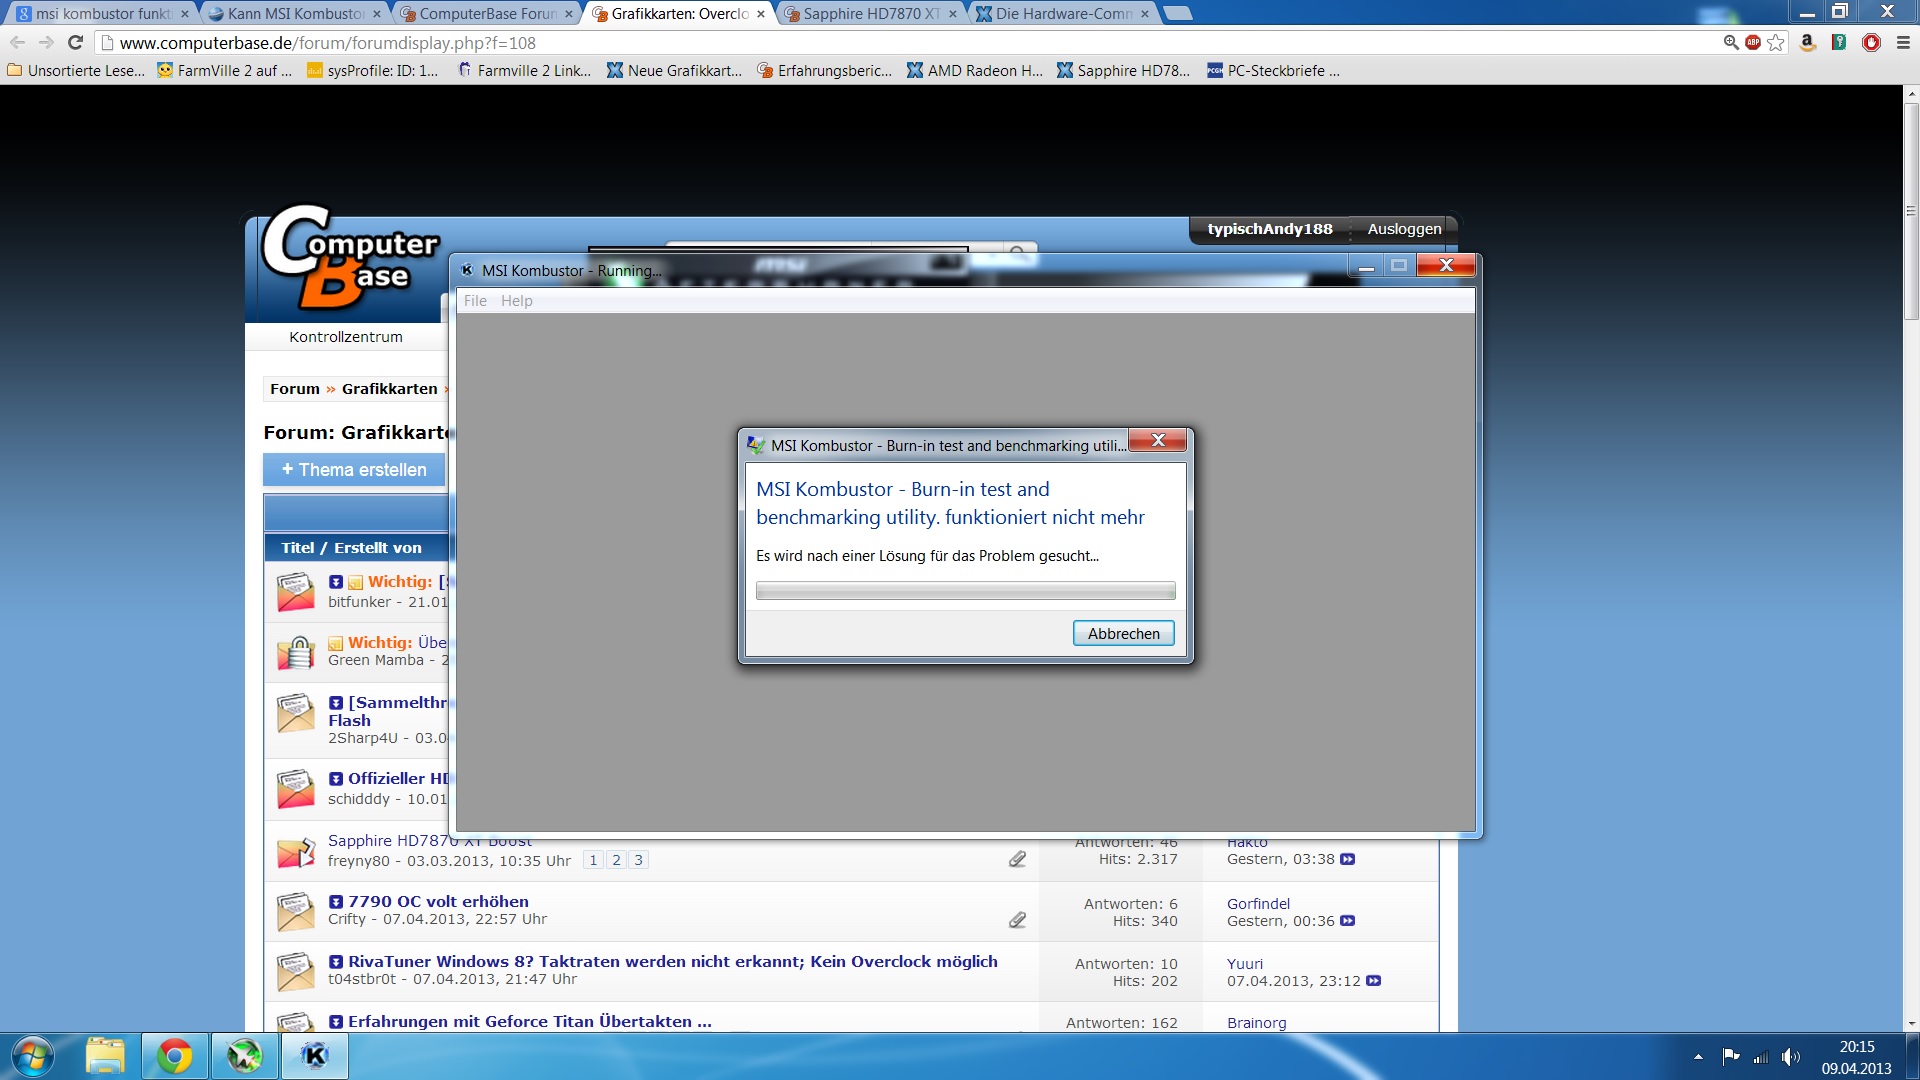Go to page 3 of Sapphire thread
This screenshot has width=1920, height=1080.
coord(638,860)
